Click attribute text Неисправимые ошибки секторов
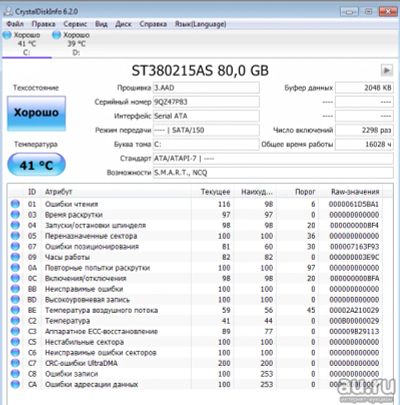The width and height of the screenshot is (400, 405). click(x=100, y=353)
